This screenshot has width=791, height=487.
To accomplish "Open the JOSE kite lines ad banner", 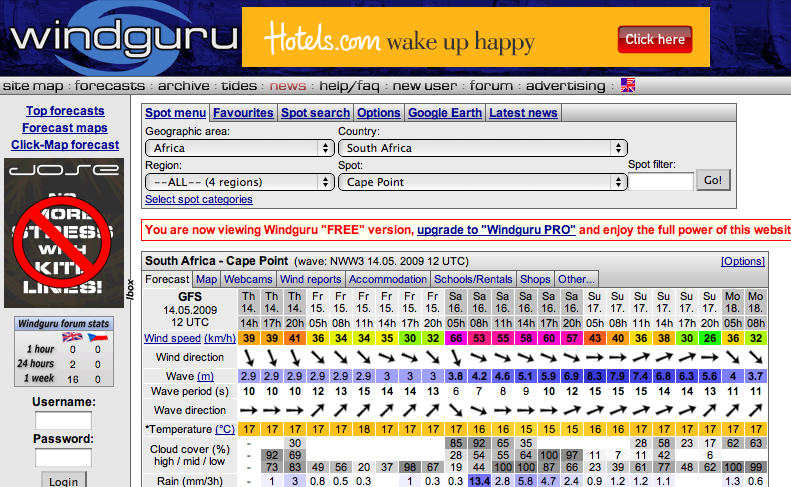I will click(64, 232).
